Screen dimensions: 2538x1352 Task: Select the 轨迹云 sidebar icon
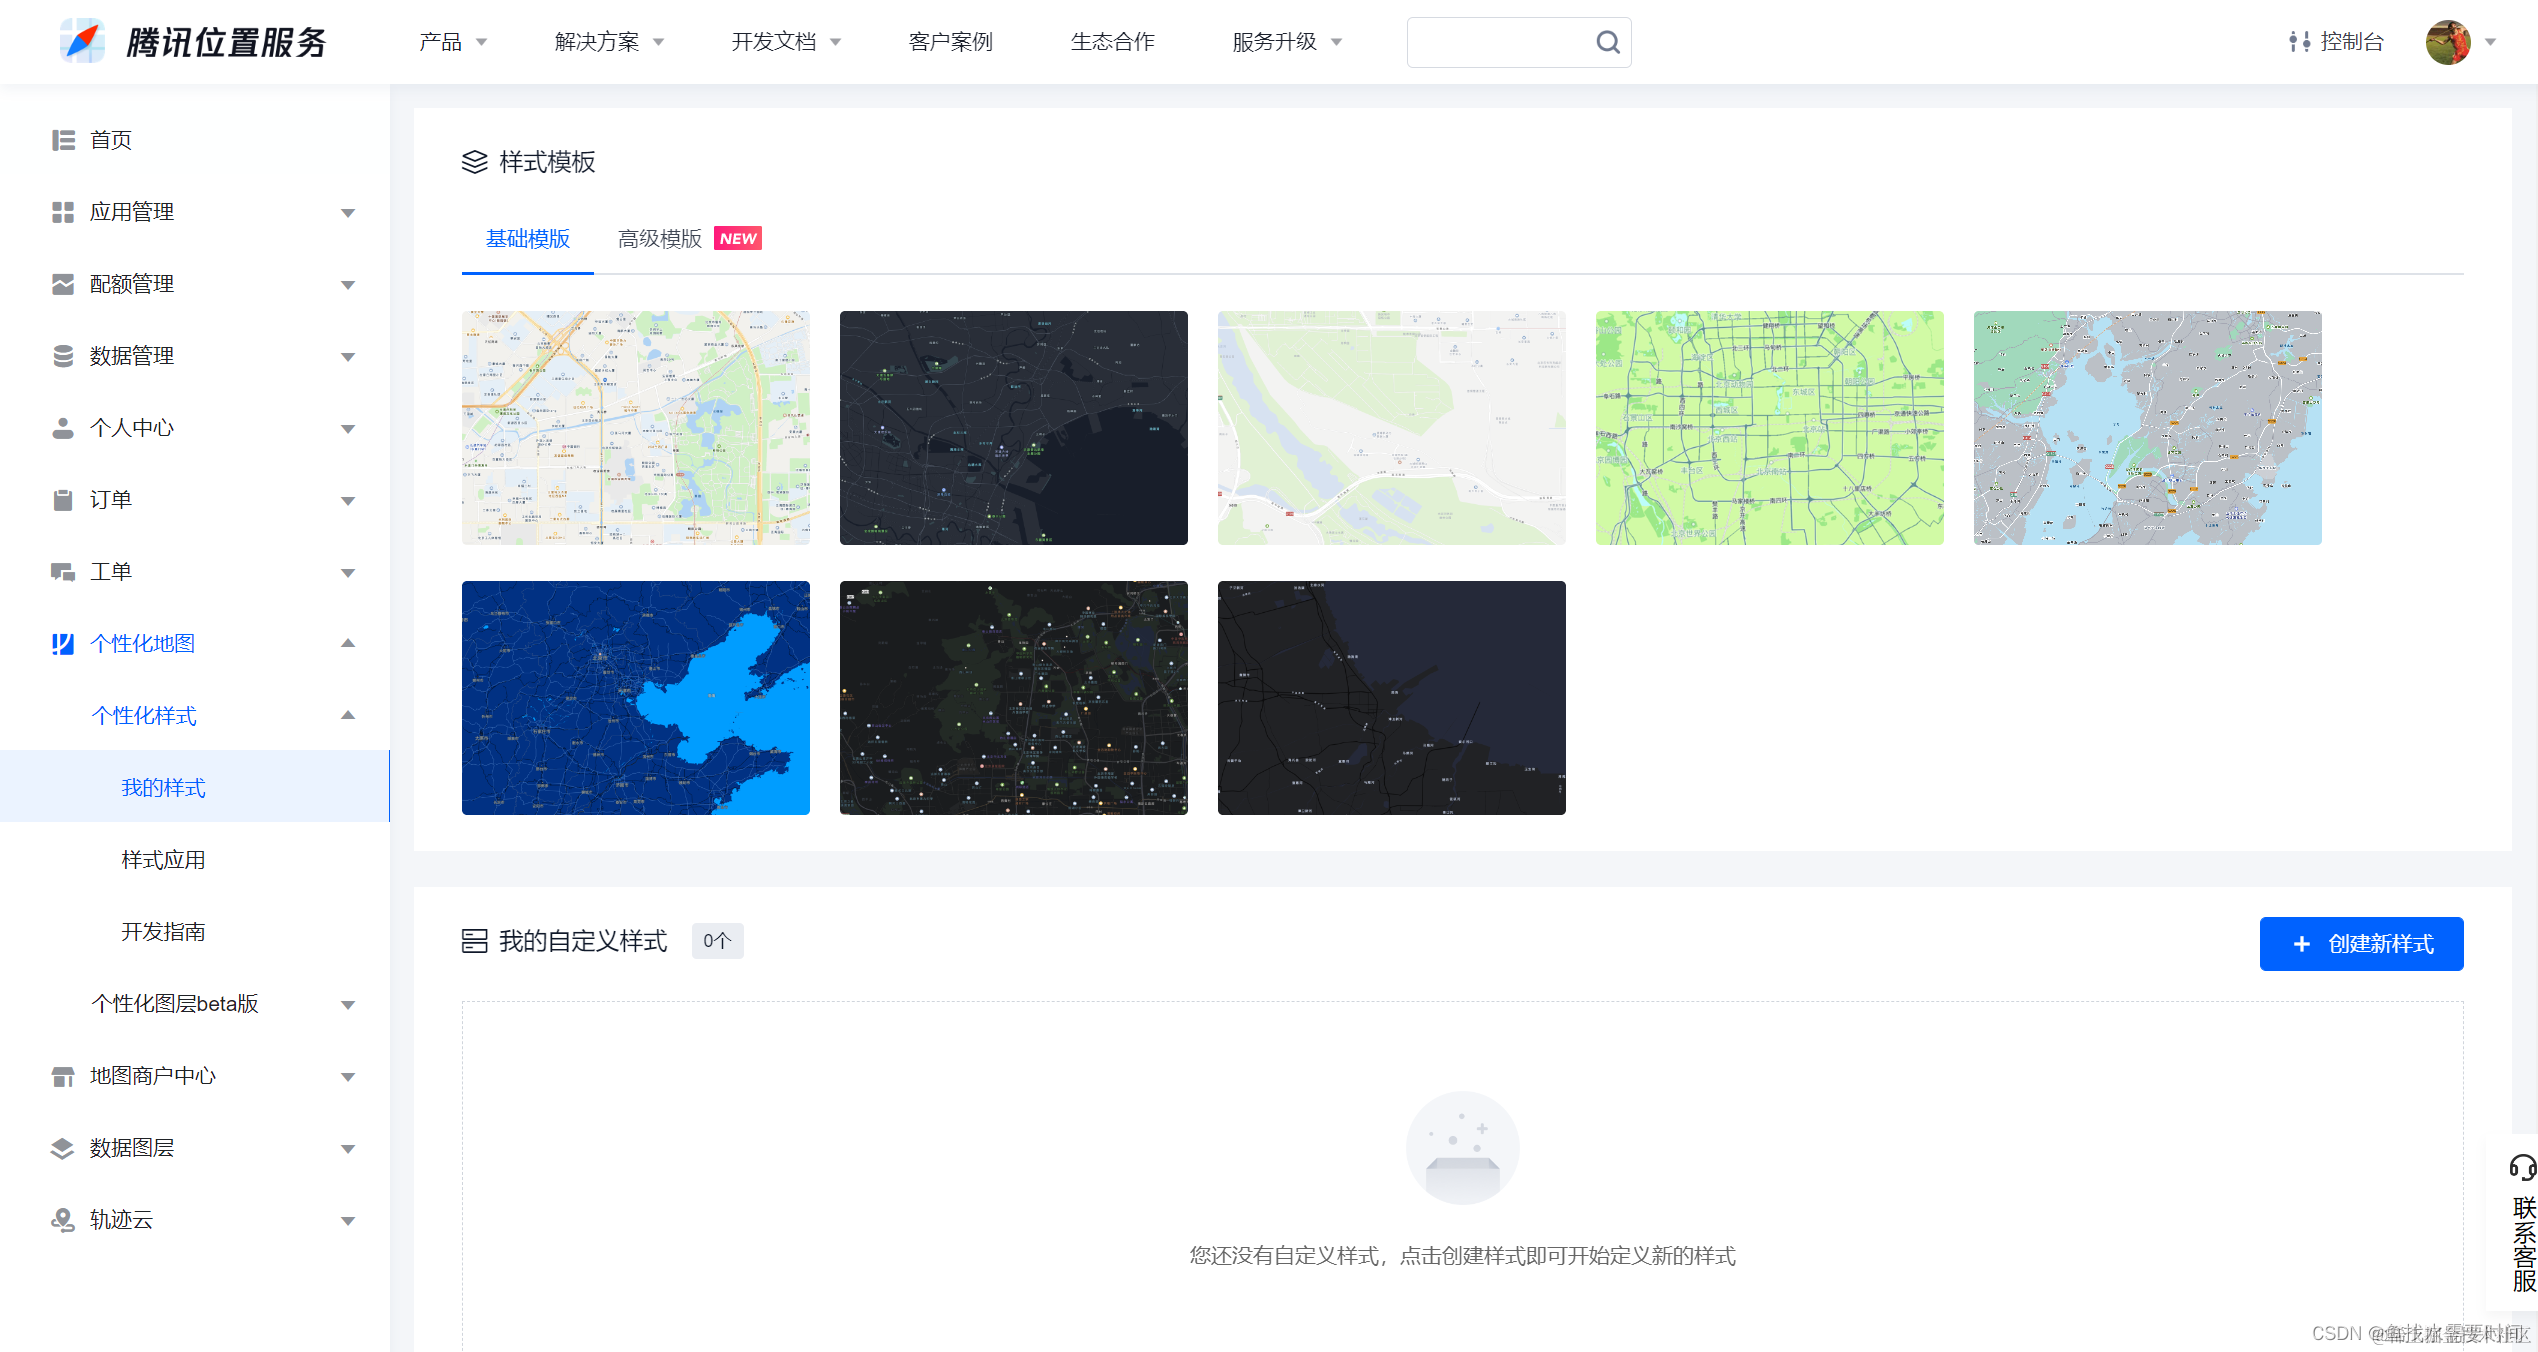(x=62, y=1220)
